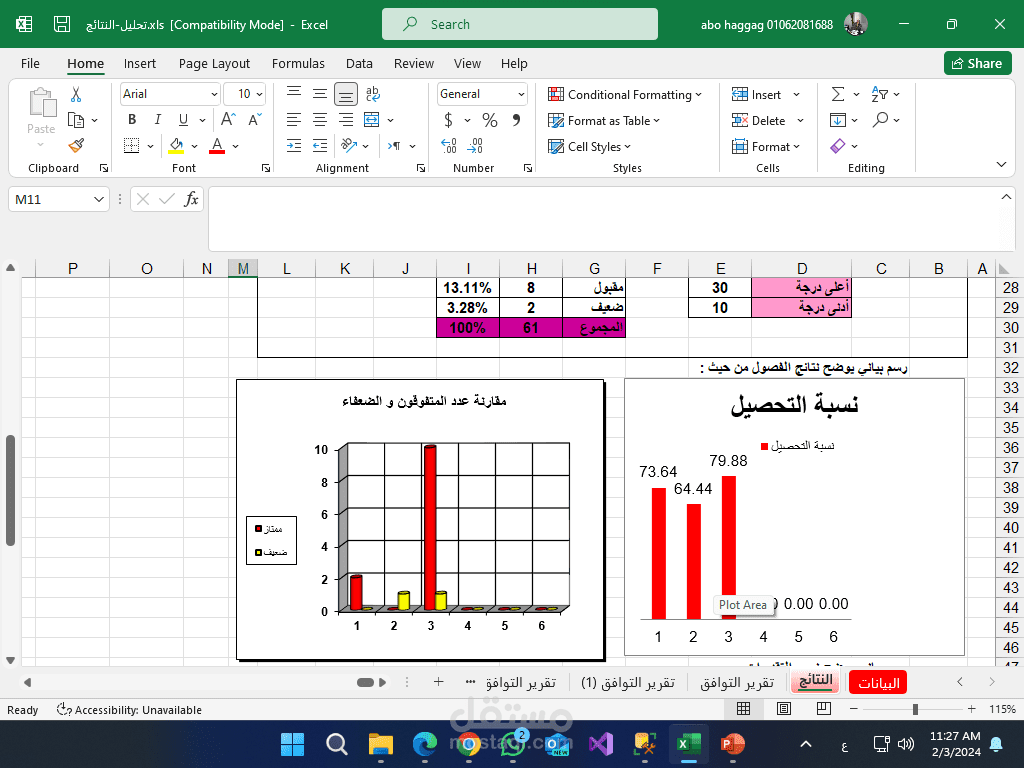Image resolution: width=1024 pixels, height=768 pixels.
Task: Open the File menu
Action: tap(30, 63)
